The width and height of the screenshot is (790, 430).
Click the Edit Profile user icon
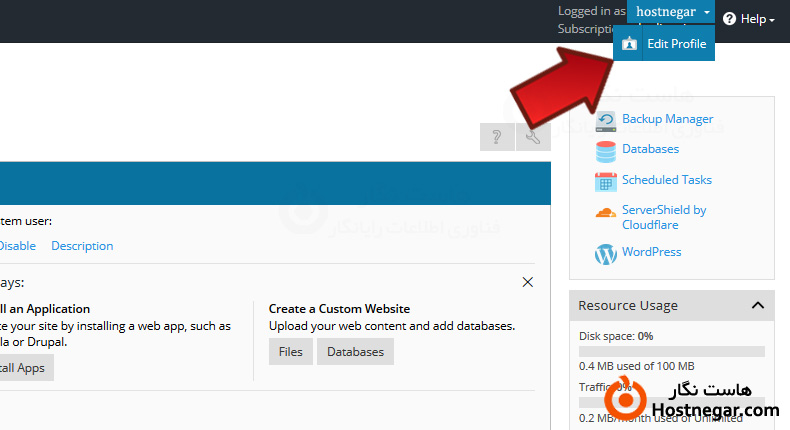pyautogui.click(x=629, y=44)
